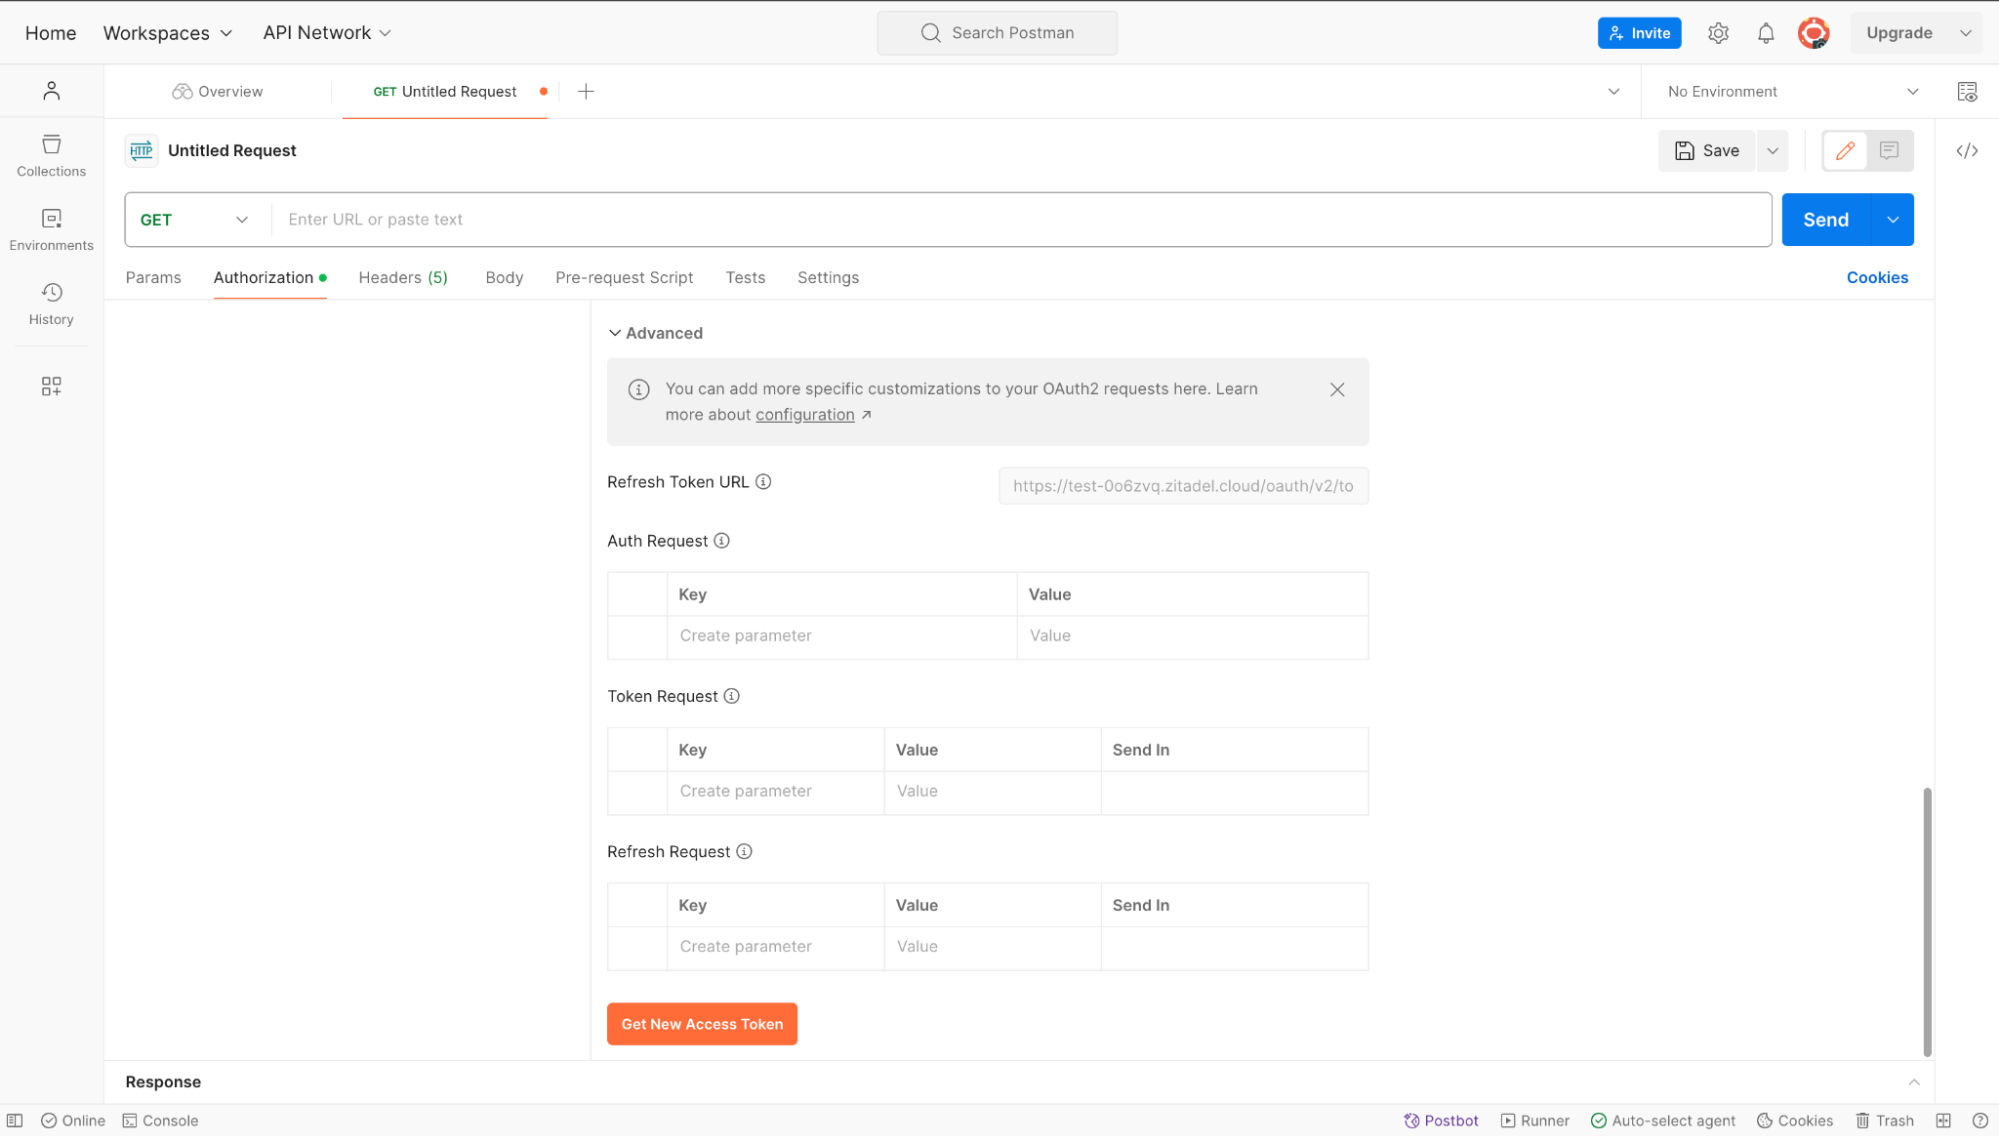Viewport: 1999px width, 1137px height.
Task: Follow the configuration link
Action: [804, 415]
